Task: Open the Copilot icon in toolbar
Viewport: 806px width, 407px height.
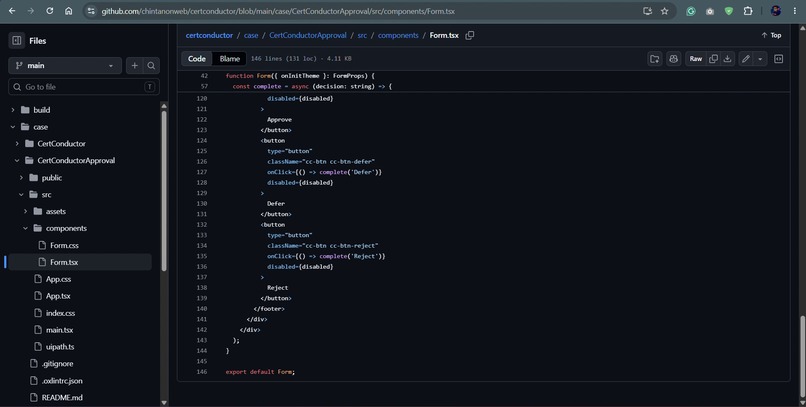Action: 673,59
